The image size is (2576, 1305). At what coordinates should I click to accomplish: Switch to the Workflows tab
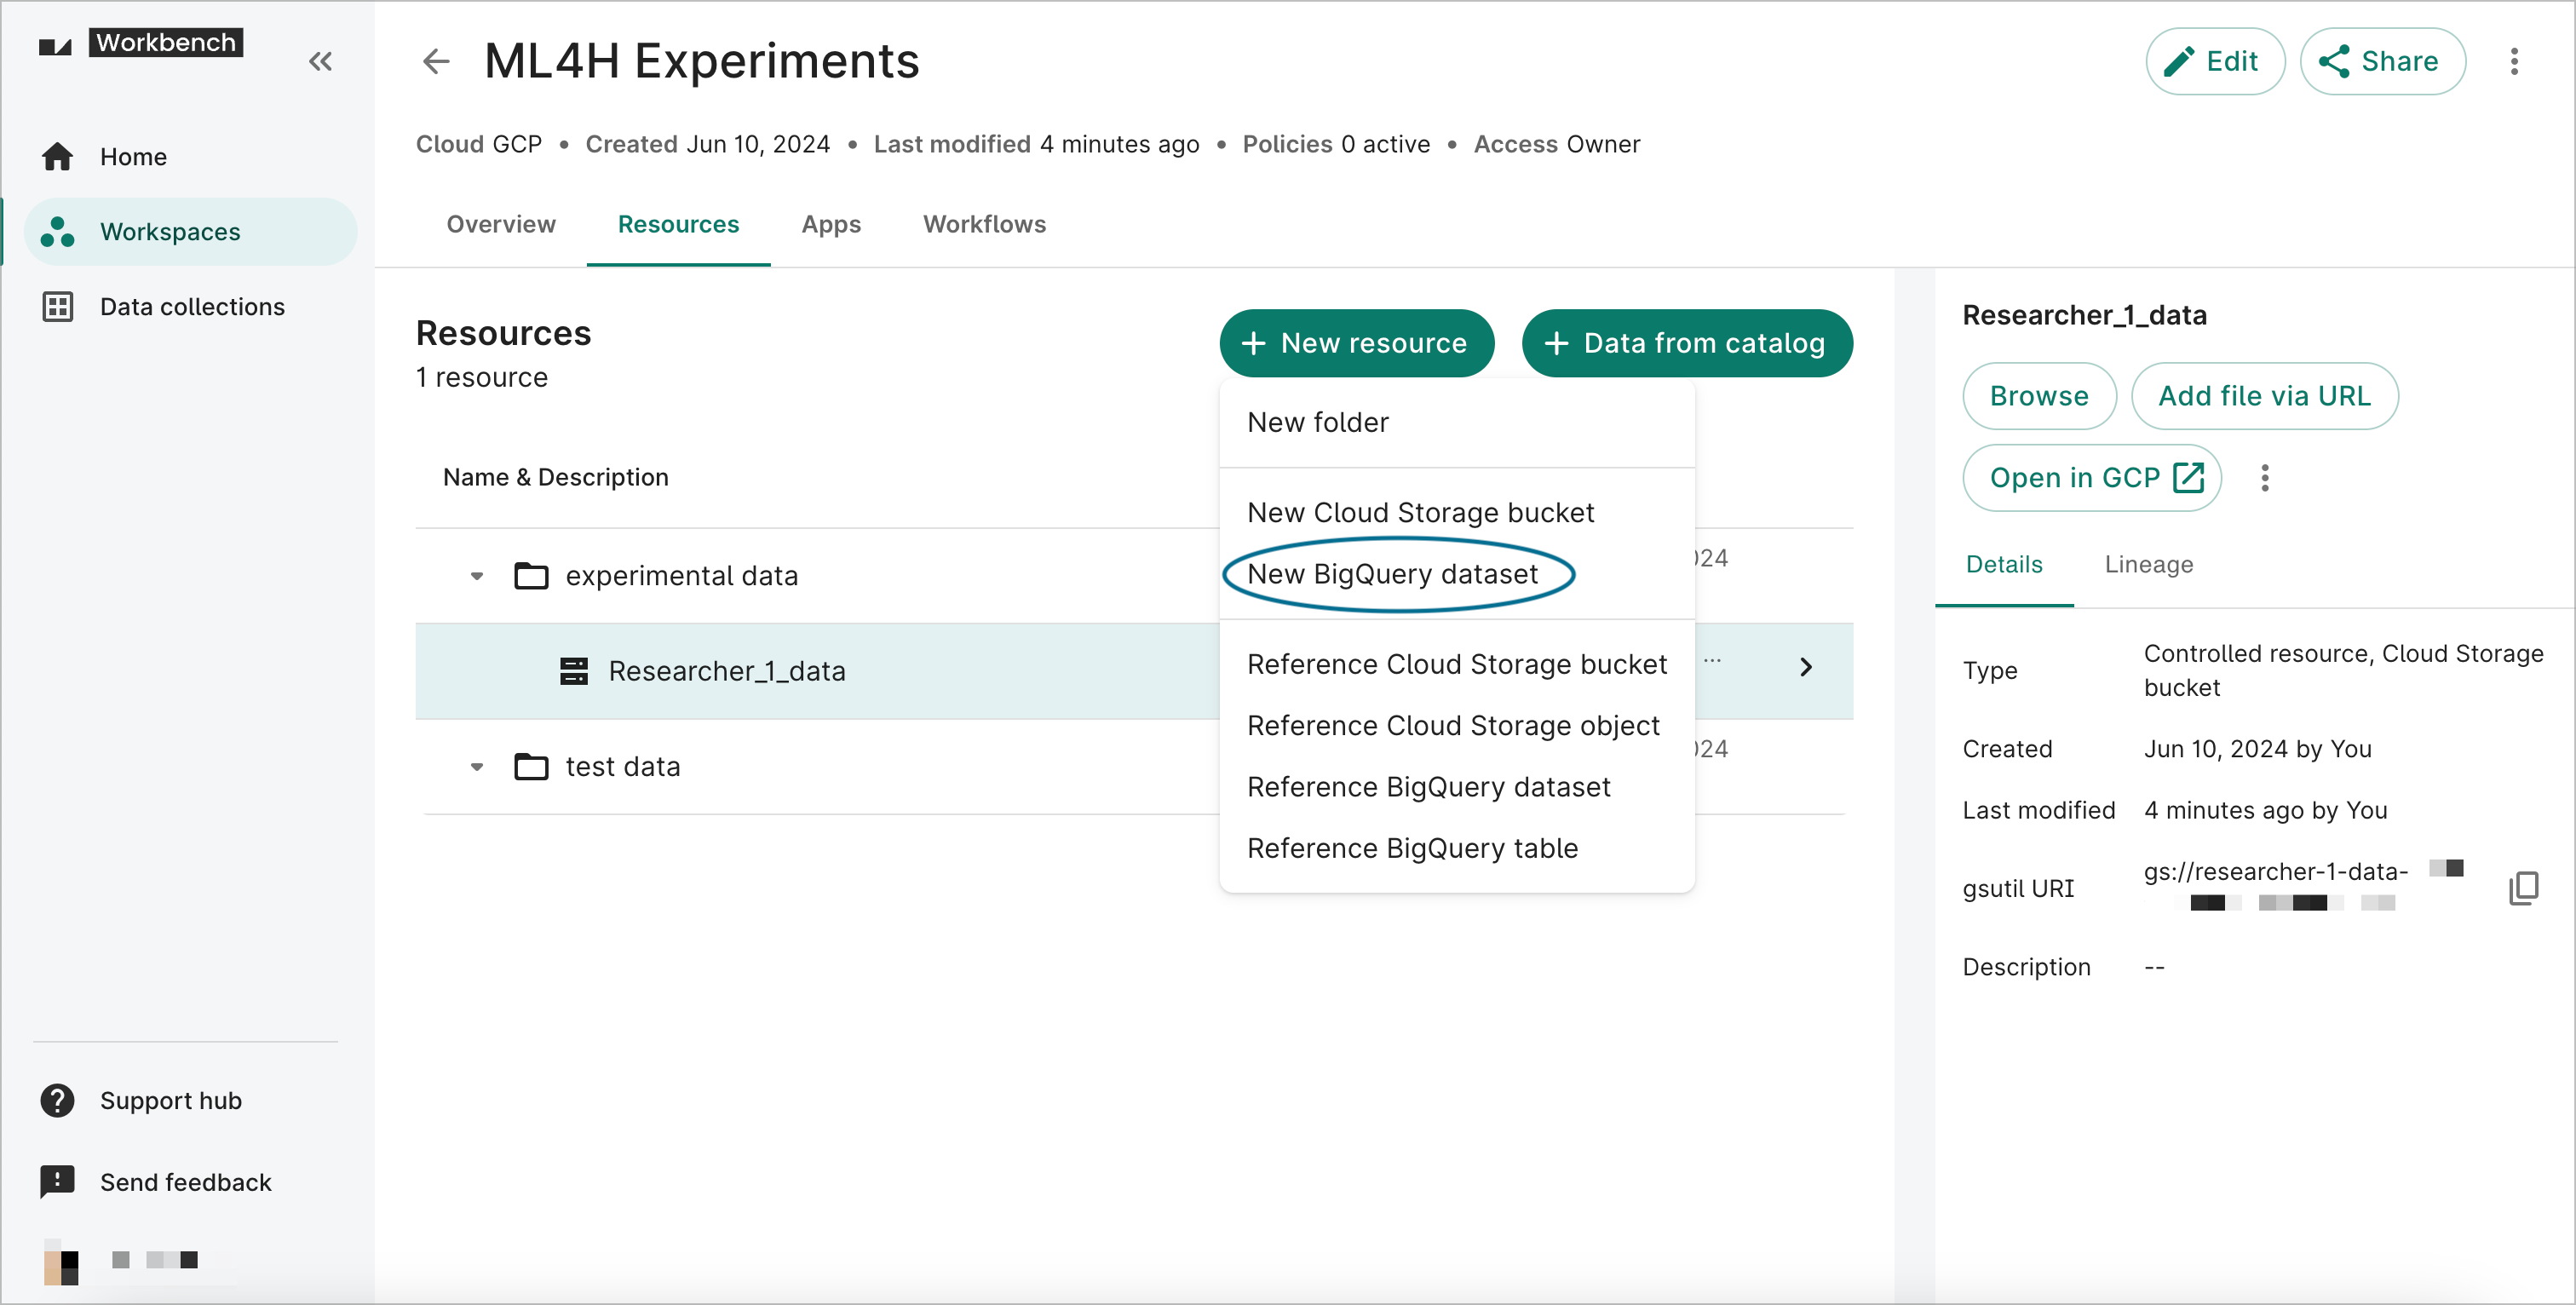(984, 225)
